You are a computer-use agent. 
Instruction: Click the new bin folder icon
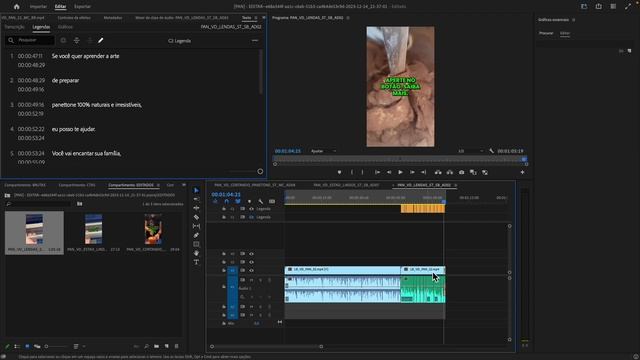point(156,346)
